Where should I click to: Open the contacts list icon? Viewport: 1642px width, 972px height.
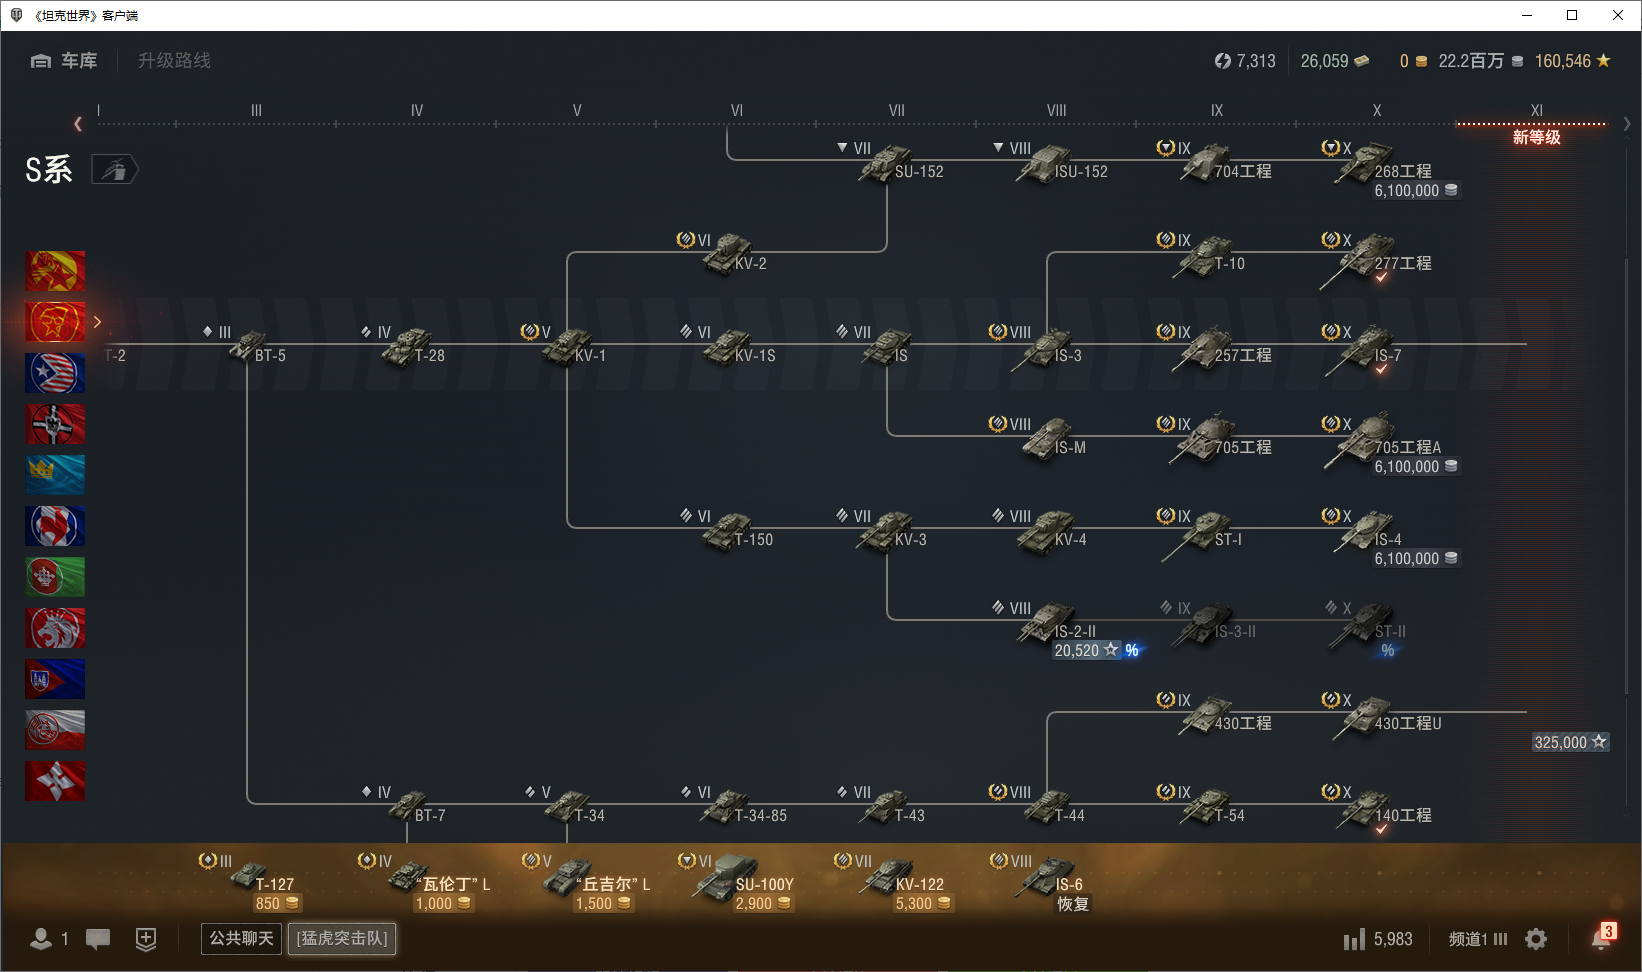coord(41,939)
